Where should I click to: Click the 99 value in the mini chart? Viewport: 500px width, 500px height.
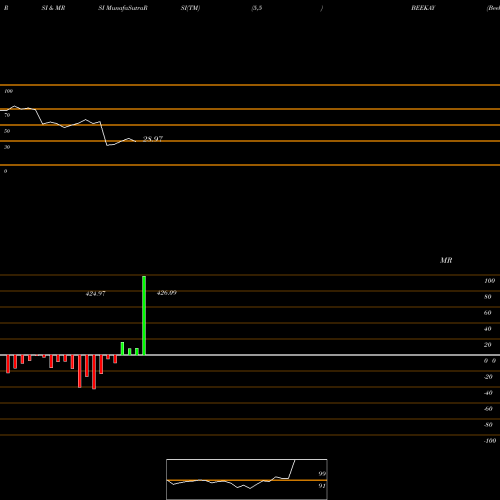(x=322, y=474)
